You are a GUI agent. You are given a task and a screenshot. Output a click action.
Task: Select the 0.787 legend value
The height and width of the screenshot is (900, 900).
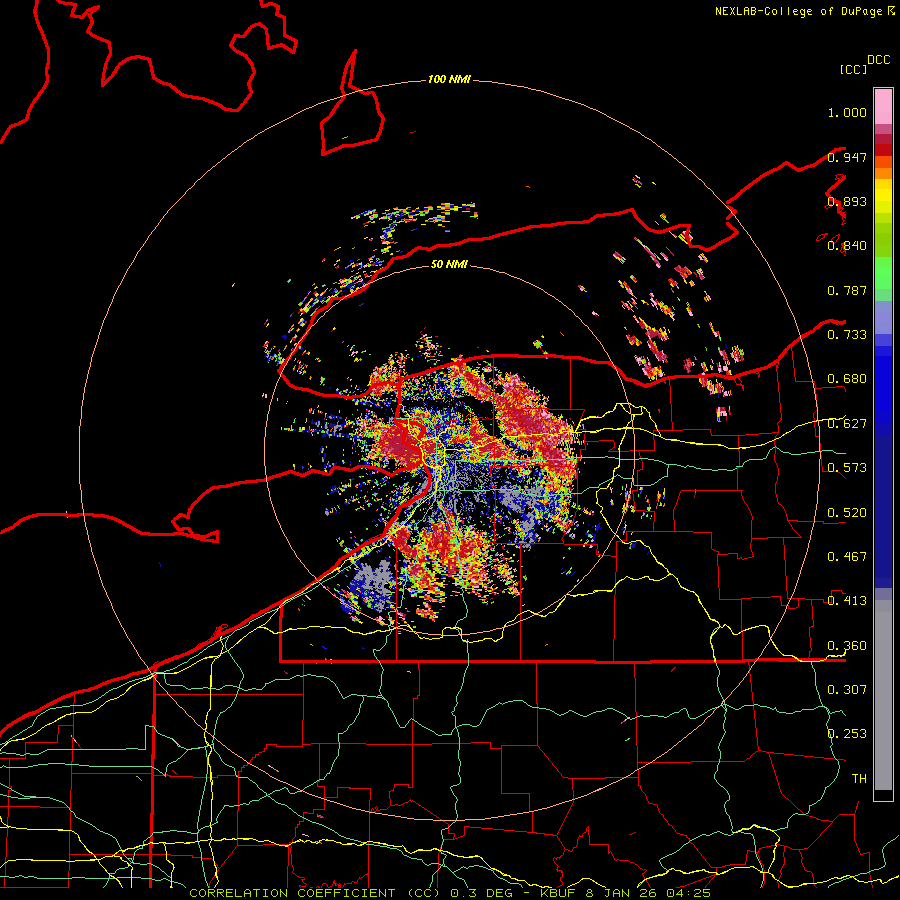click(847, 290)
